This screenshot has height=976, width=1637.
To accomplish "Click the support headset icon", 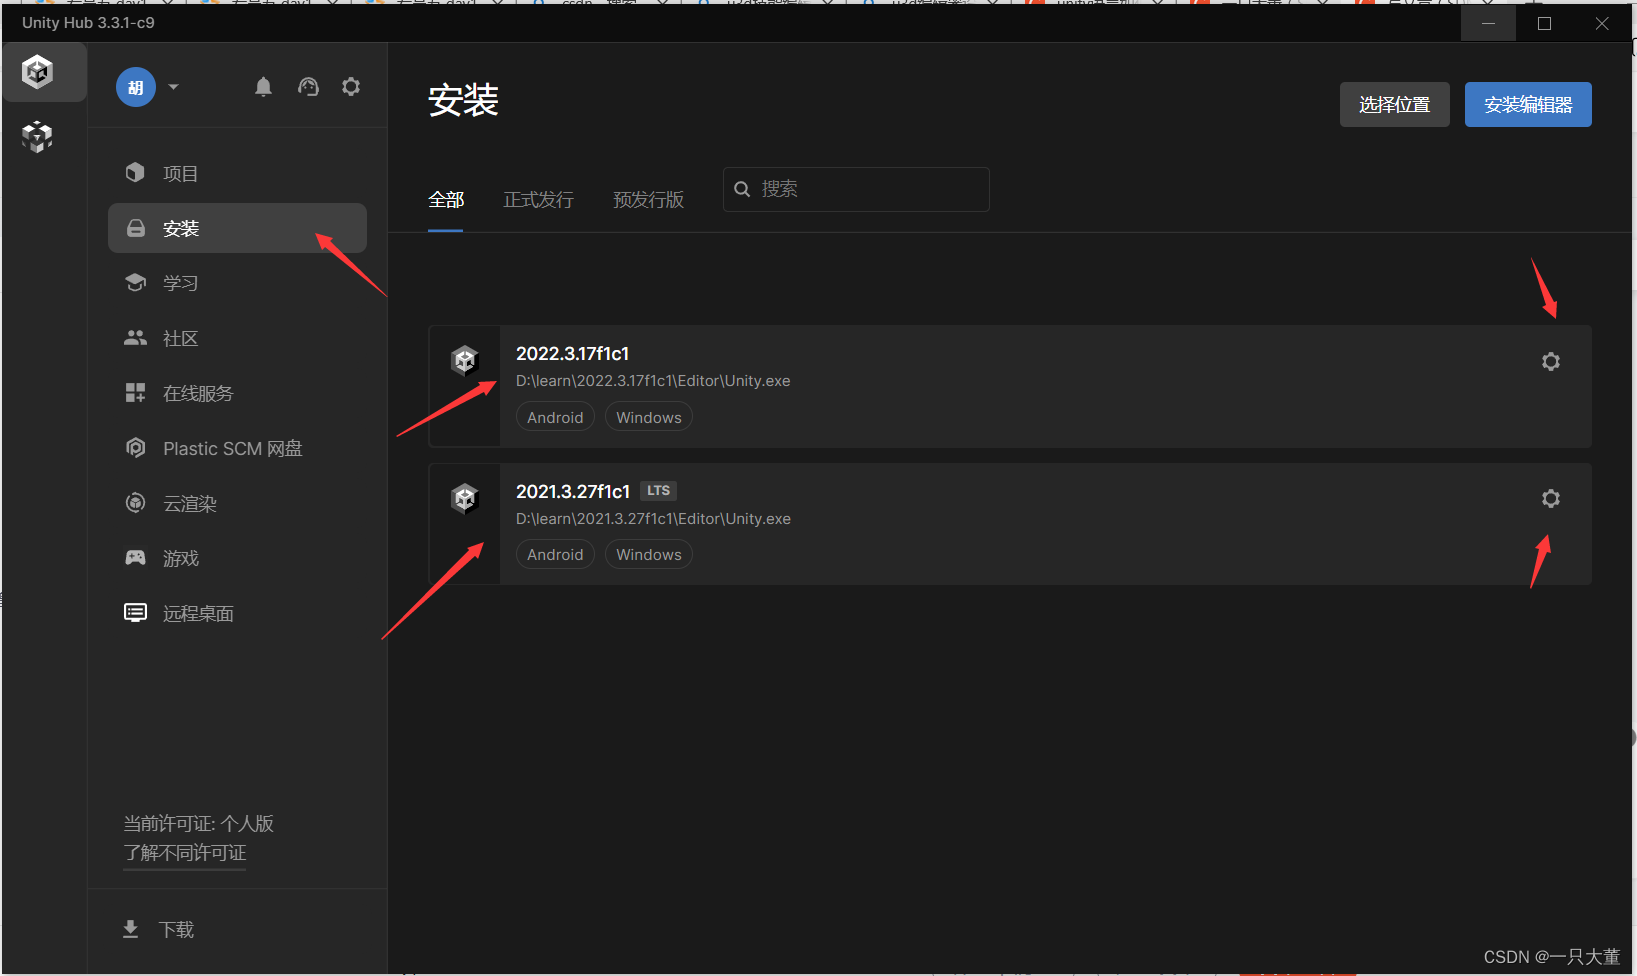I will pos(308,87).
